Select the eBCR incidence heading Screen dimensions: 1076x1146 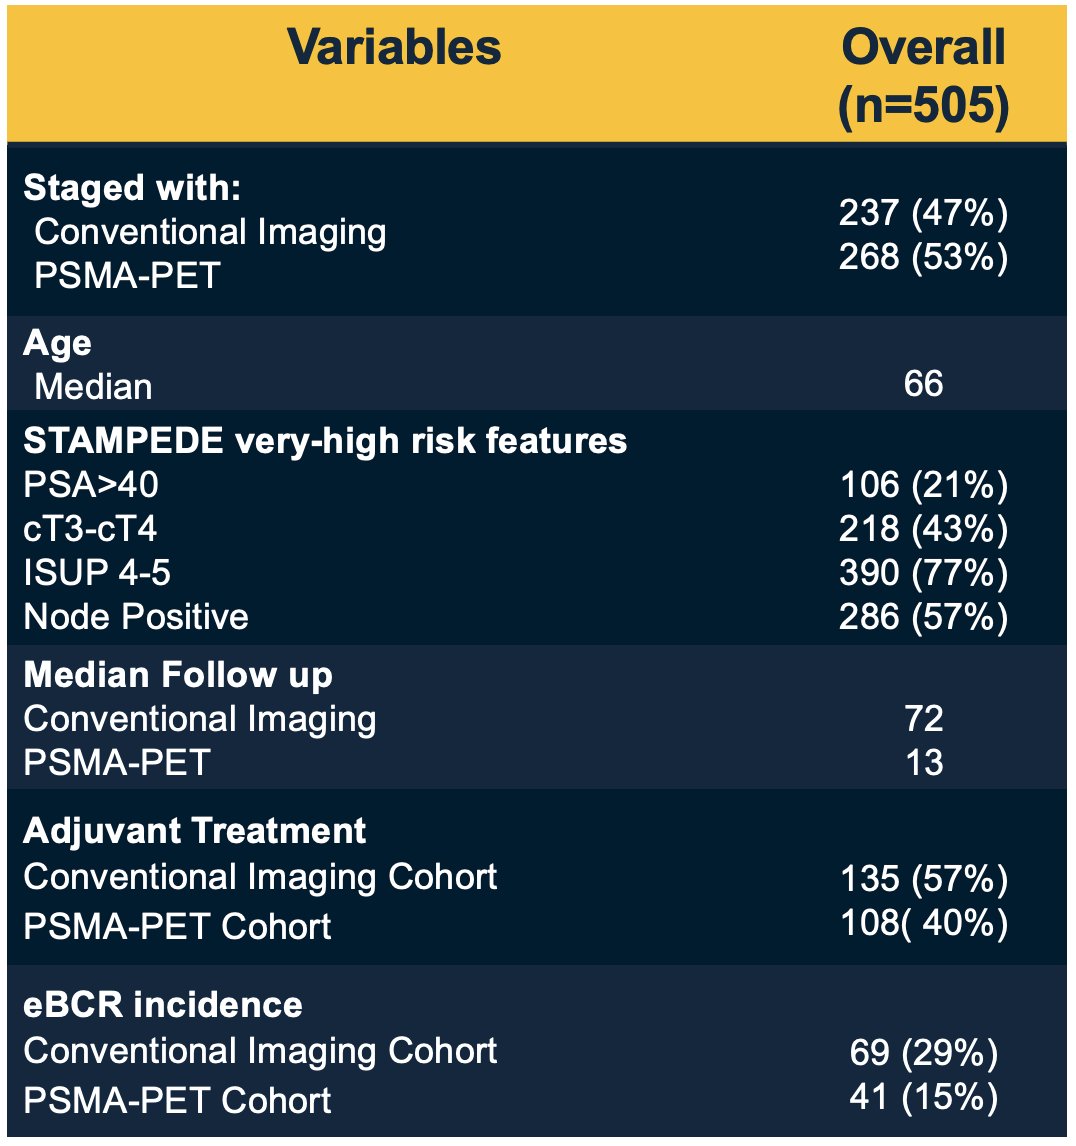162,1004
